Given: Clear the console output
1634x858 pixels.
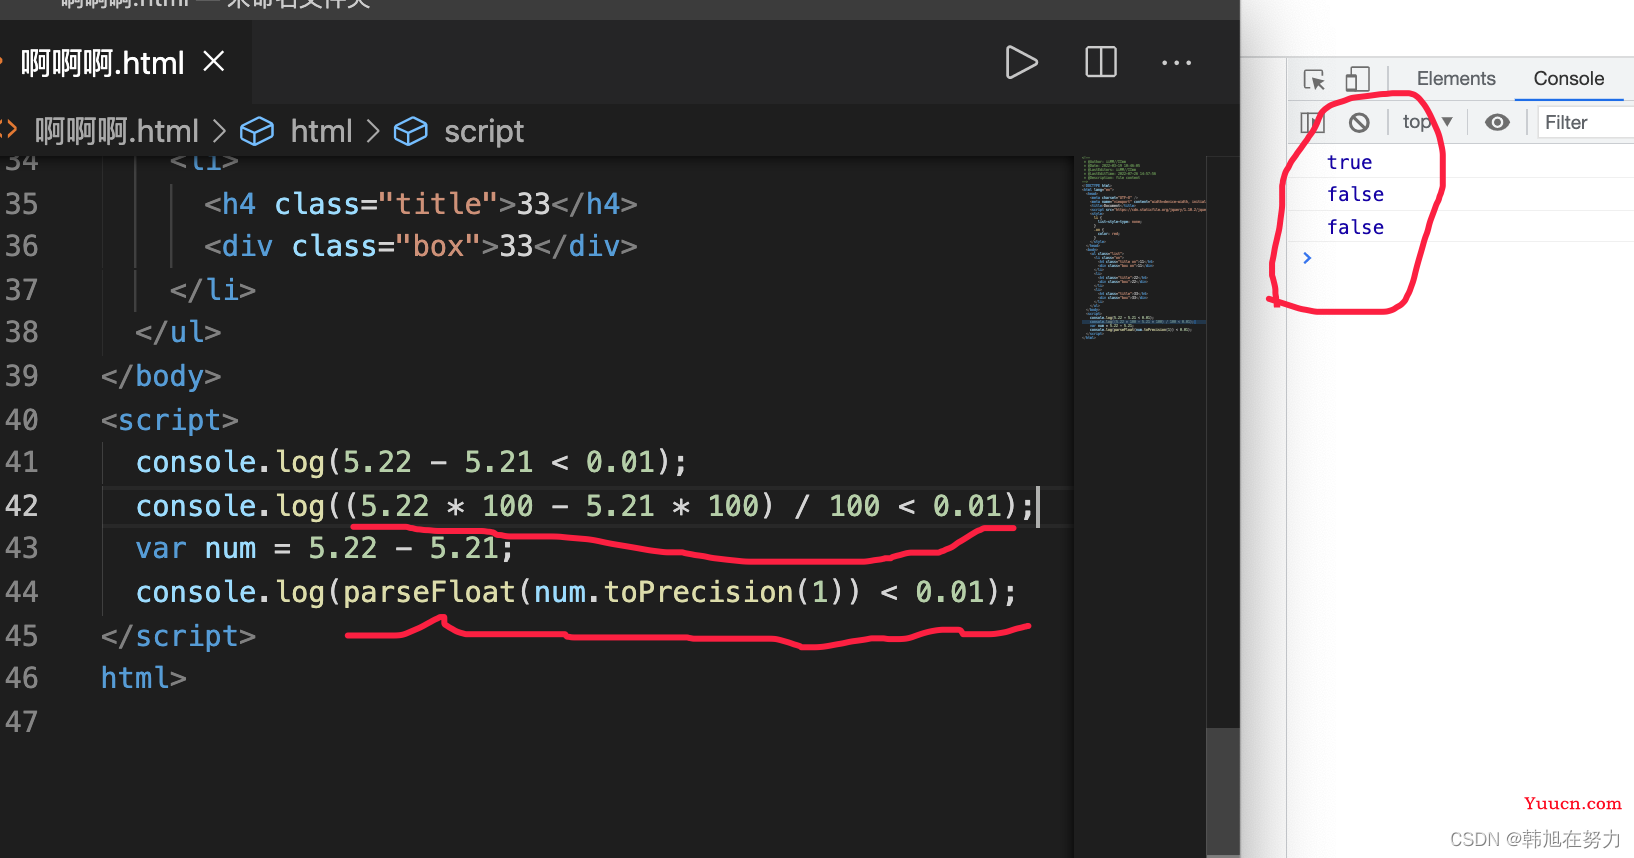Looking at the screenshot, I should (1359, 123).
